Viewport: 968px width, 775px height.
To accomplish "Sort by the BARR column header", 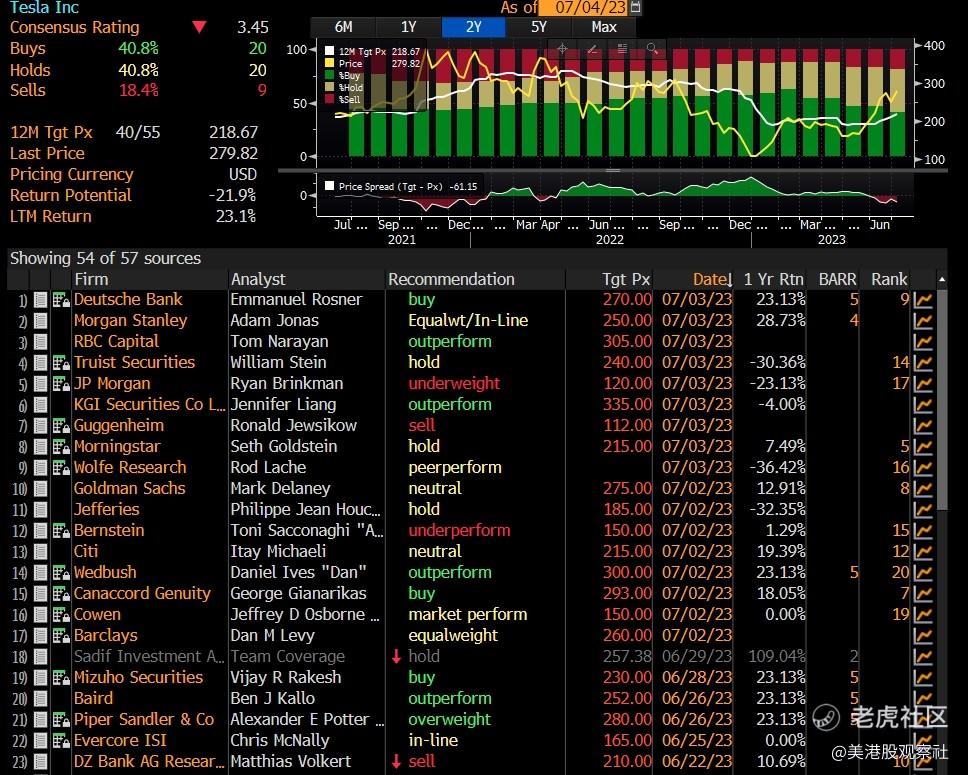I will (838, 279).
